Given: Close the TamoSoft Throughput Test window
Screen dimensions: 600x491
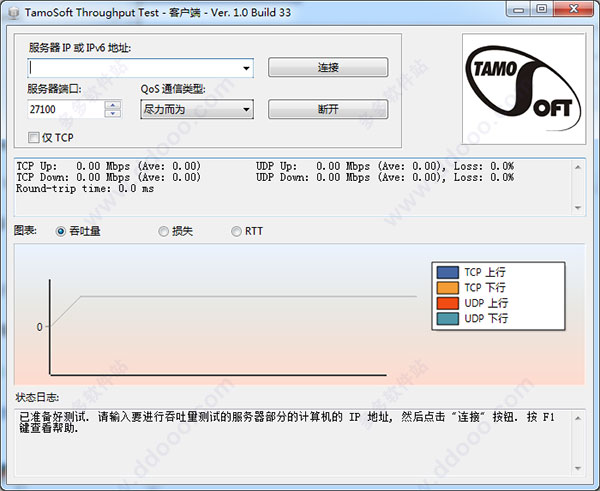Looking at the screenshot, I should 573,9.
